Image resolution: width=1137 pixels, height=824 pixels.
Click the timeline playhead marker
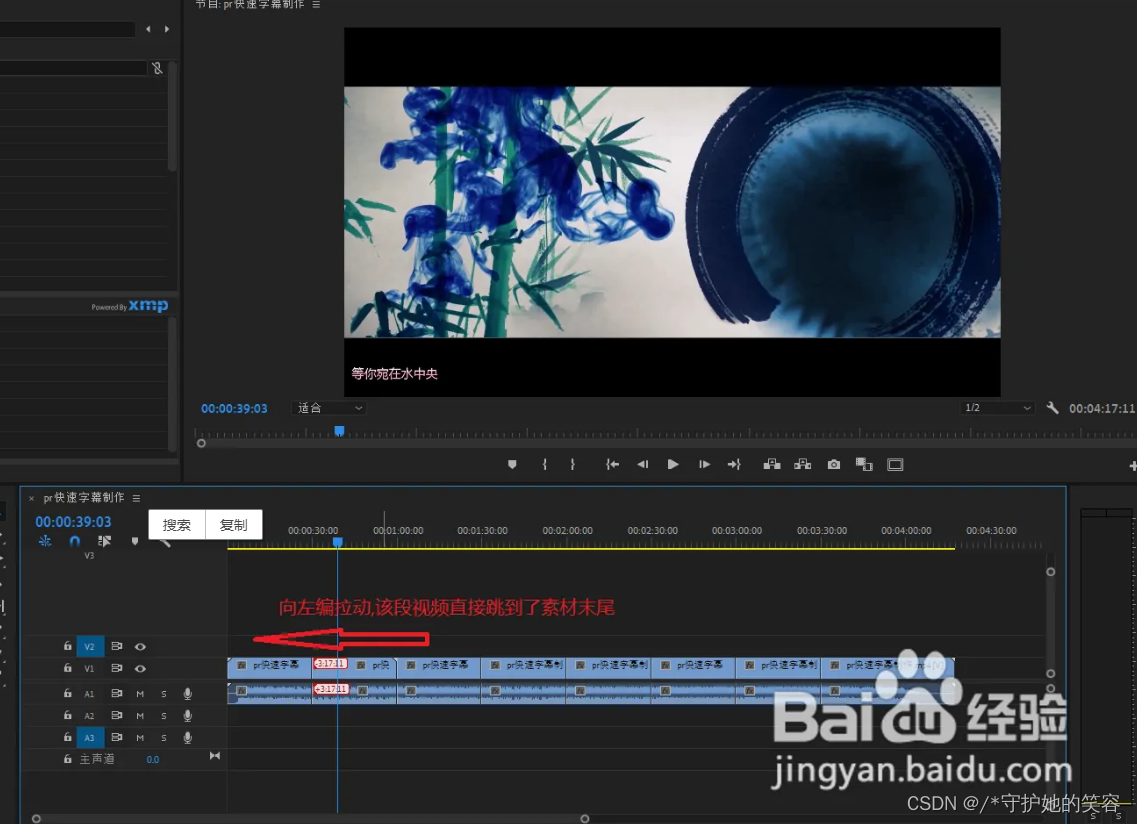coord(337,542)
